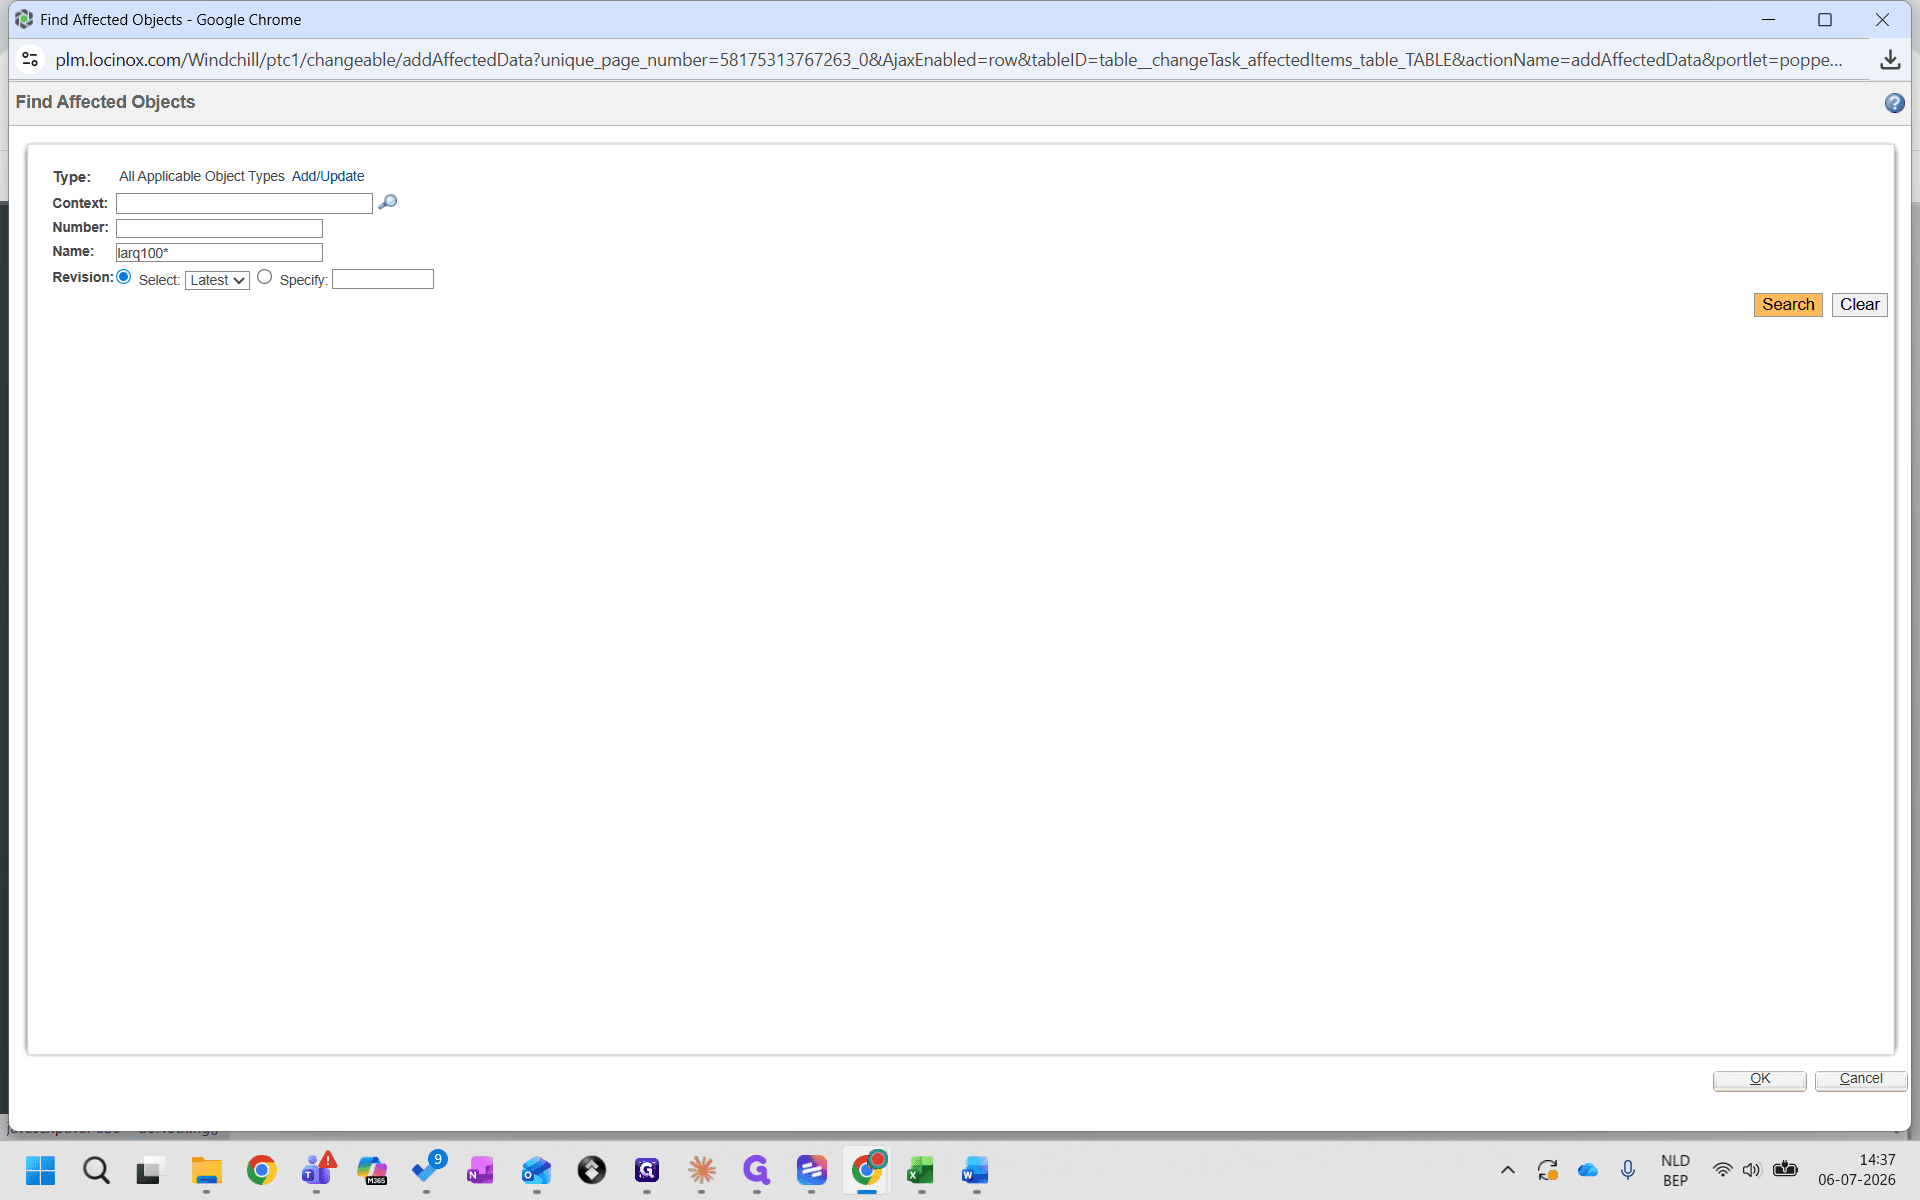
Task: Click the battery tray icon
Action: [x=1785, y=1169]
